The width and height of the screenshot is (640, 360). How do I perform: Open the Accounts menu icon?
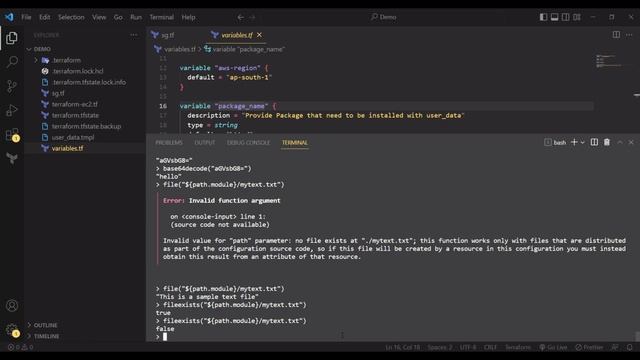[x=12, y=305]
